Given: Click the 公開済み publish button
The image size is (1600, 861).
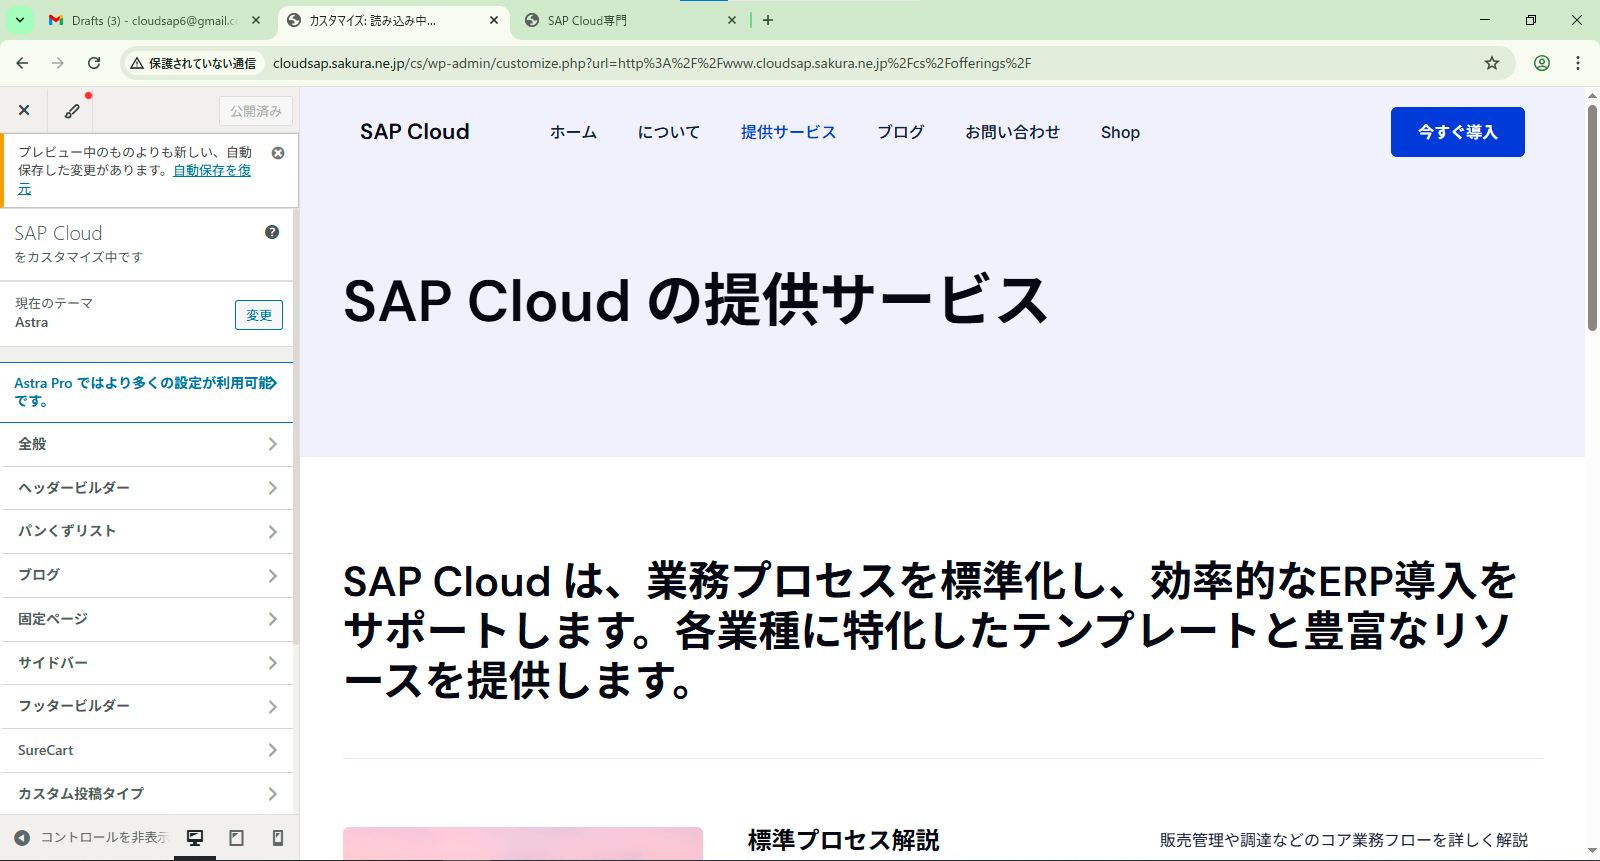Looking at the screenshot, I should coord(256,111).
